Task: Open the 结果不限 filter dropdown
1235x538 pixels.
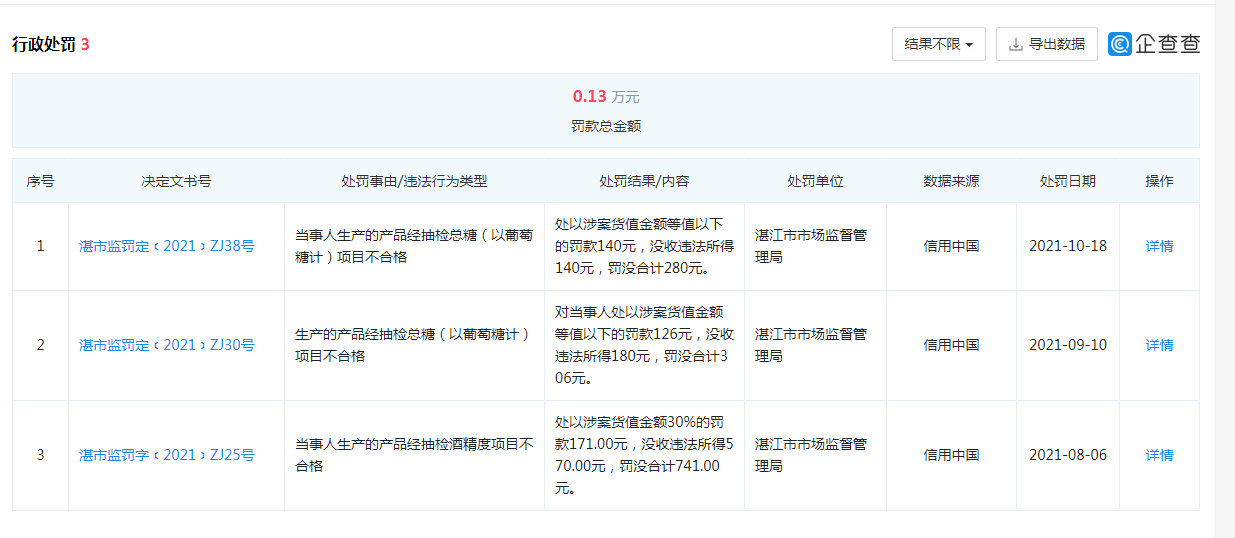Action: (x=938, y=44)
